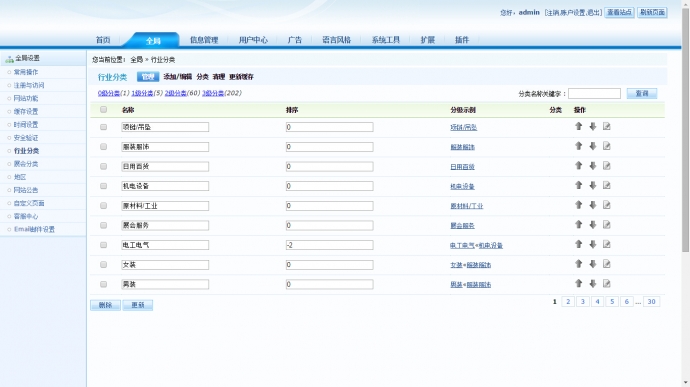690x387 pixels.
Task: Click the name field containing 机电设备
Action: tap(165, 186)
